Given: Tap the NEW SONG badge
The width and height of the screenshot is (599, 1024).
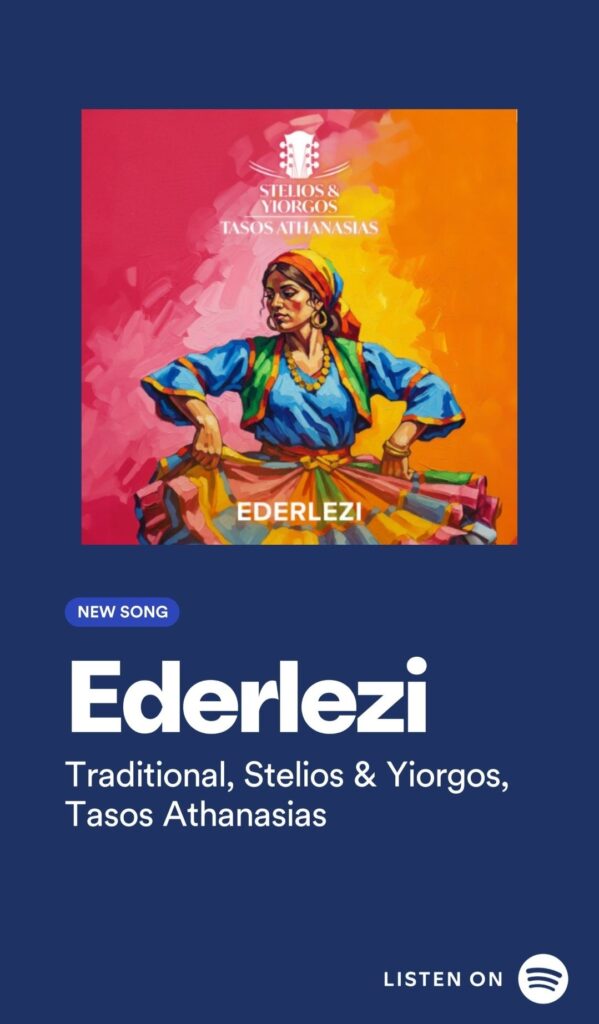Looking at the screenshot, I should pyautogui.click(x=122, y=612).
